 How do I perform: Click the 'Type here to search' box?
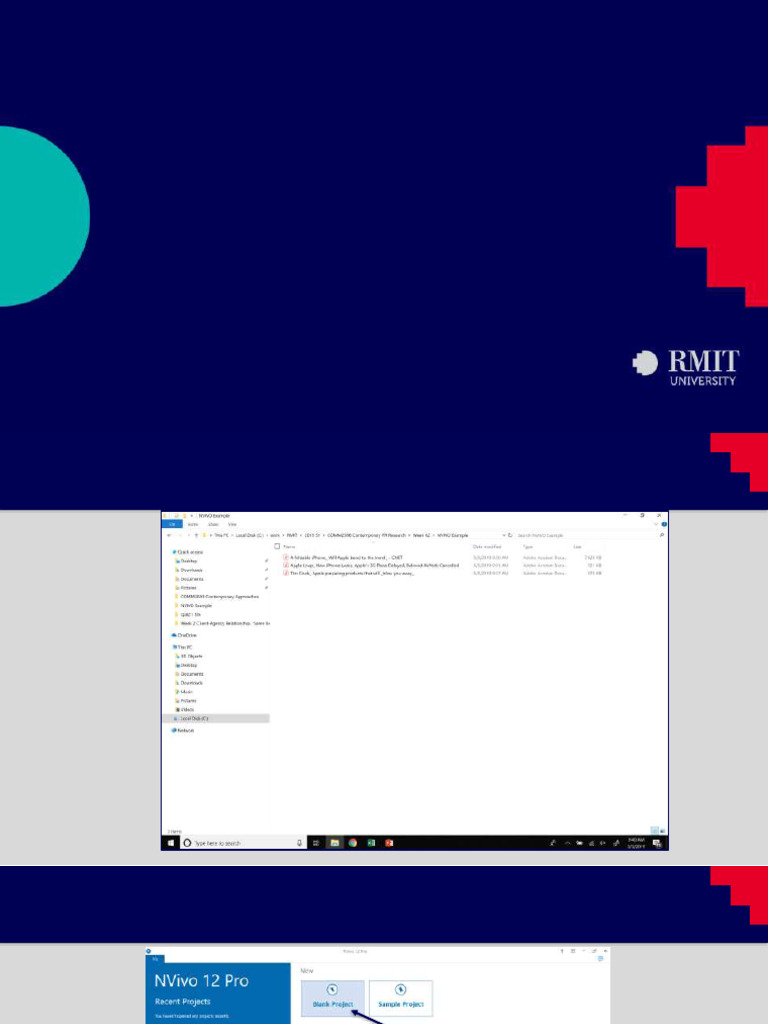pos(244,843)
